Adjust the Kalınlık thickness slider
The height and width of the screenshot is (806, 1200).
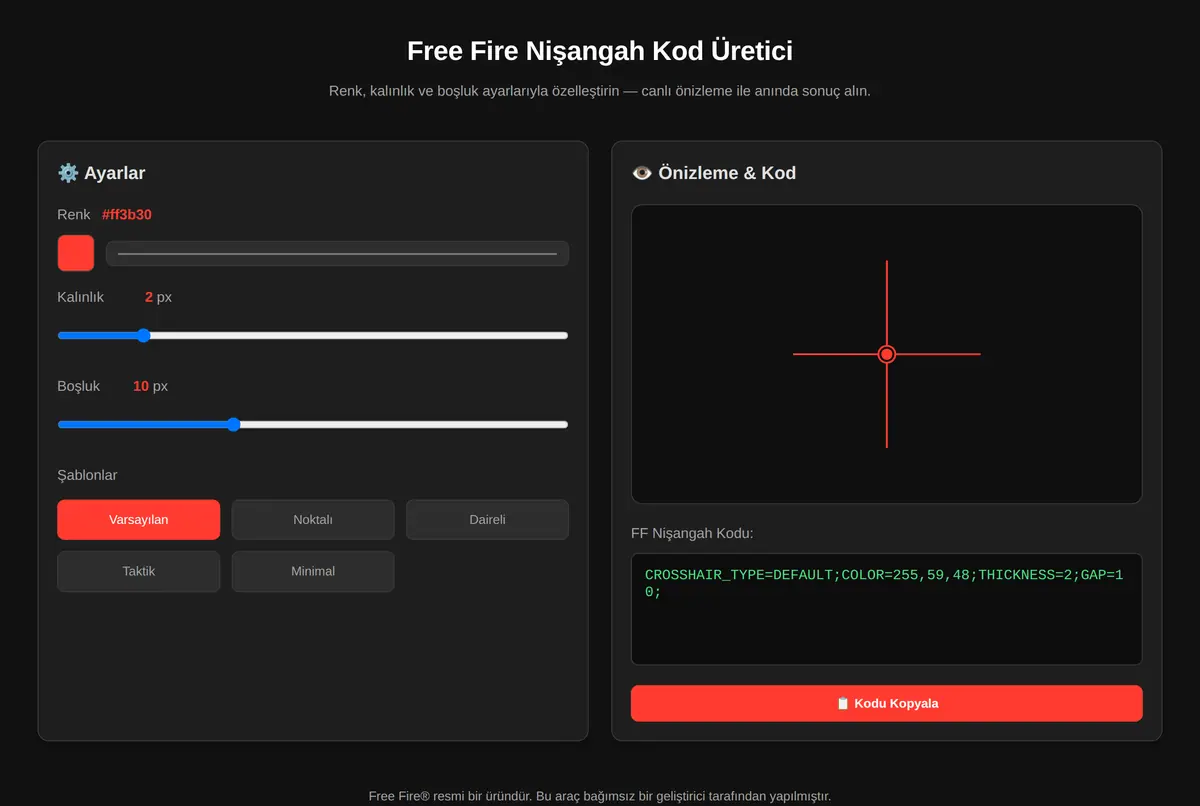pyautogui.click(x=313, y=335)
